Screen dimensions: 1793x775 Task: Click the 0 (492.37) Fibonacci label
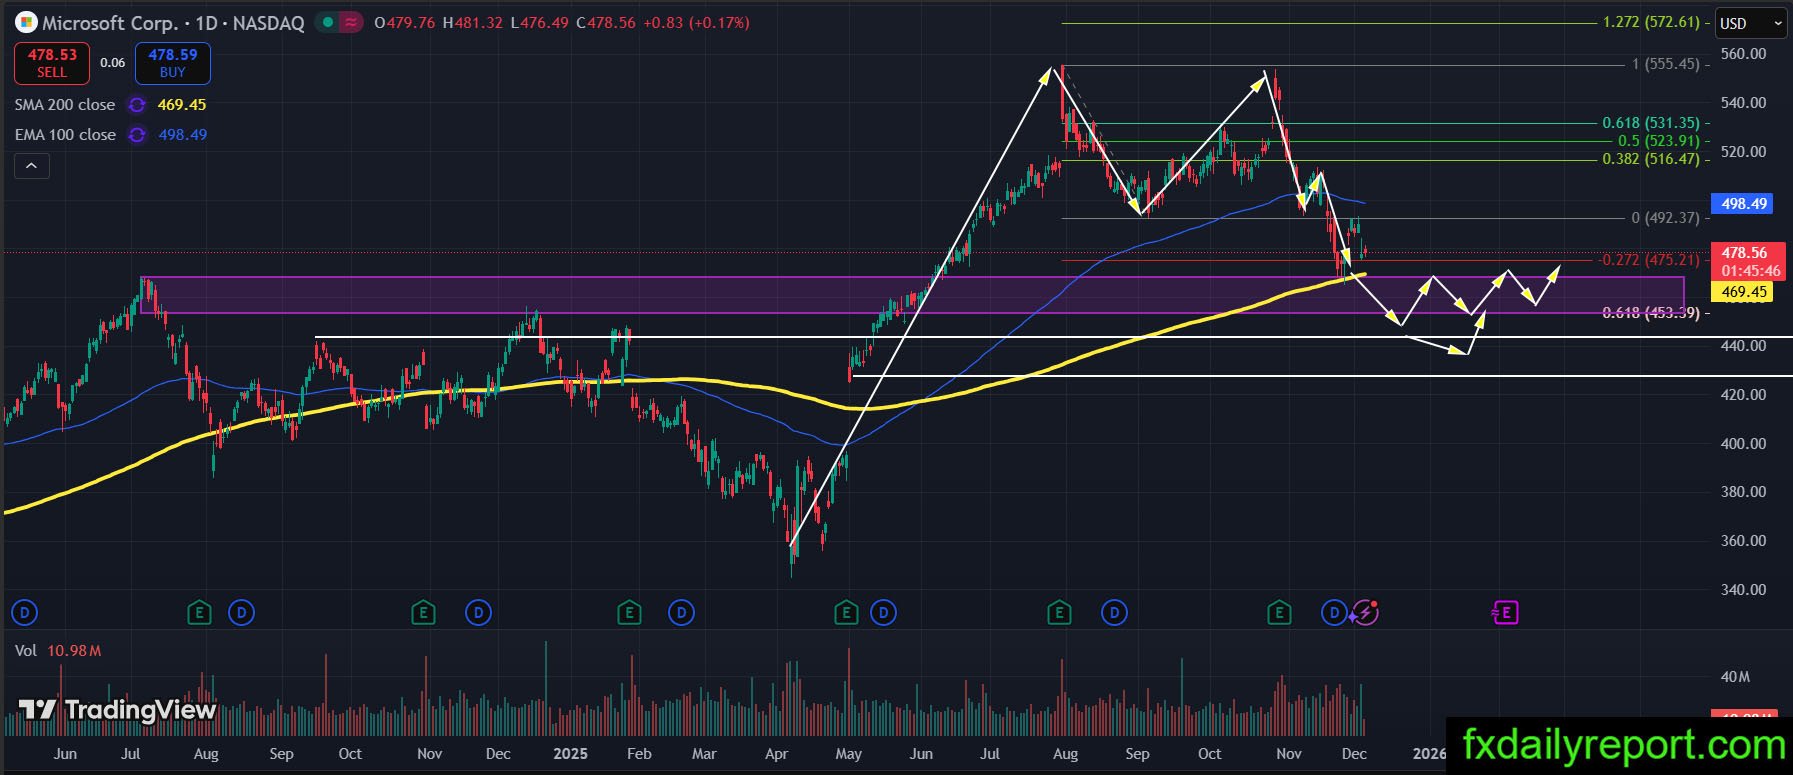(x=1665, y=218)
